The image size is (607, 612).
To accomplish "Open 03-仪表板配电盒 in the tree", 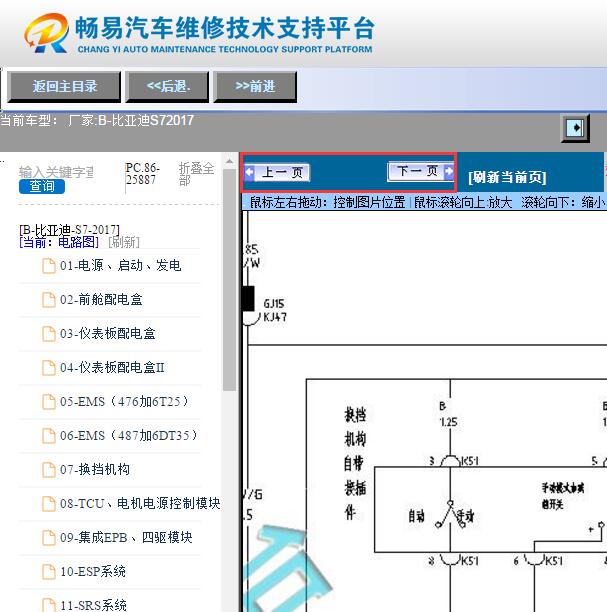I will pyautogui.click(x=108, y=333).
